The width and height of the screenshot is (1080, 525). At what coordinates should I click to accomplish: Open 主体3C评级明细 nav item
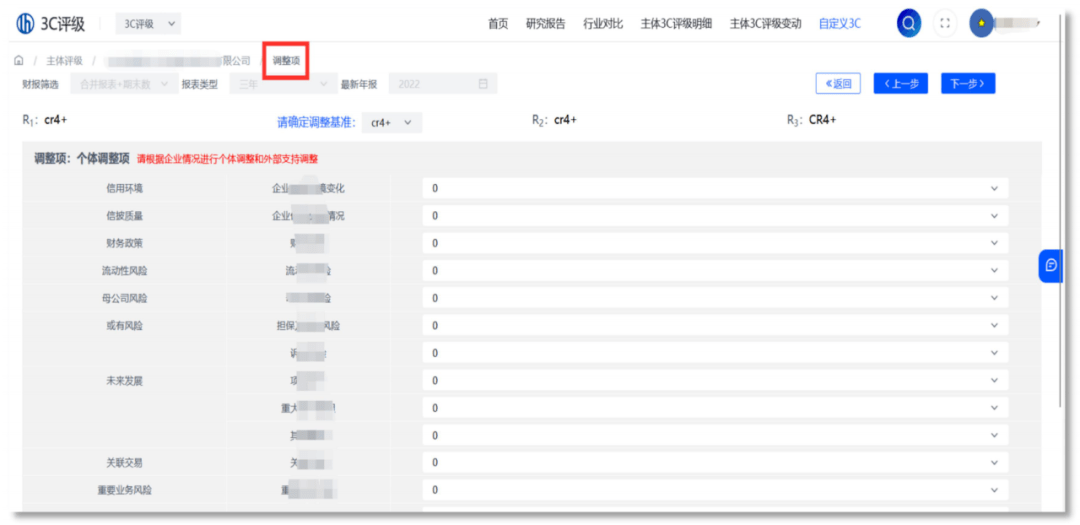676,24
